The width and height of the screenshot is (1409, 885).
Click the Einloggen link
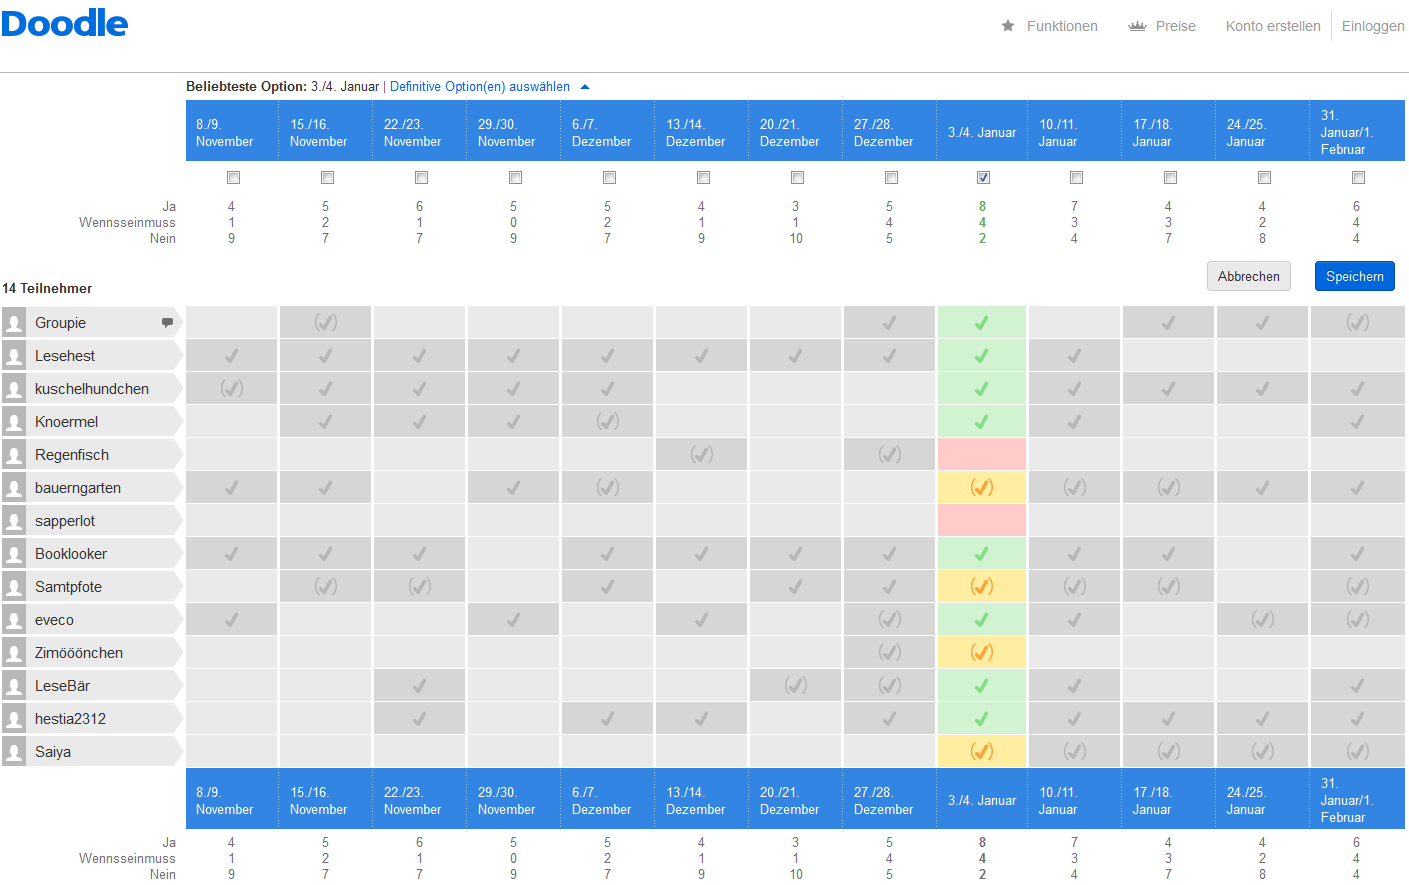click(1372, 26)
